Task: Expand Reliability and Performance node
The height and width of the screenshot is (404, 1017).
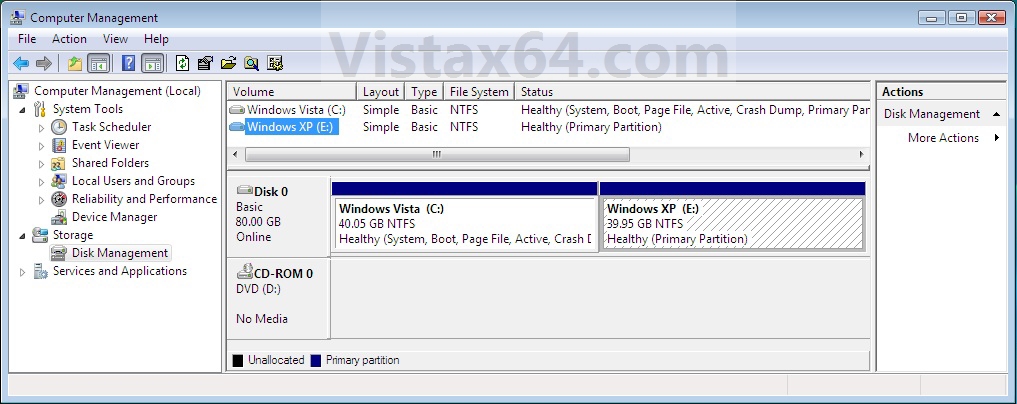Action: pyautogui.click(x=42, y=200)
